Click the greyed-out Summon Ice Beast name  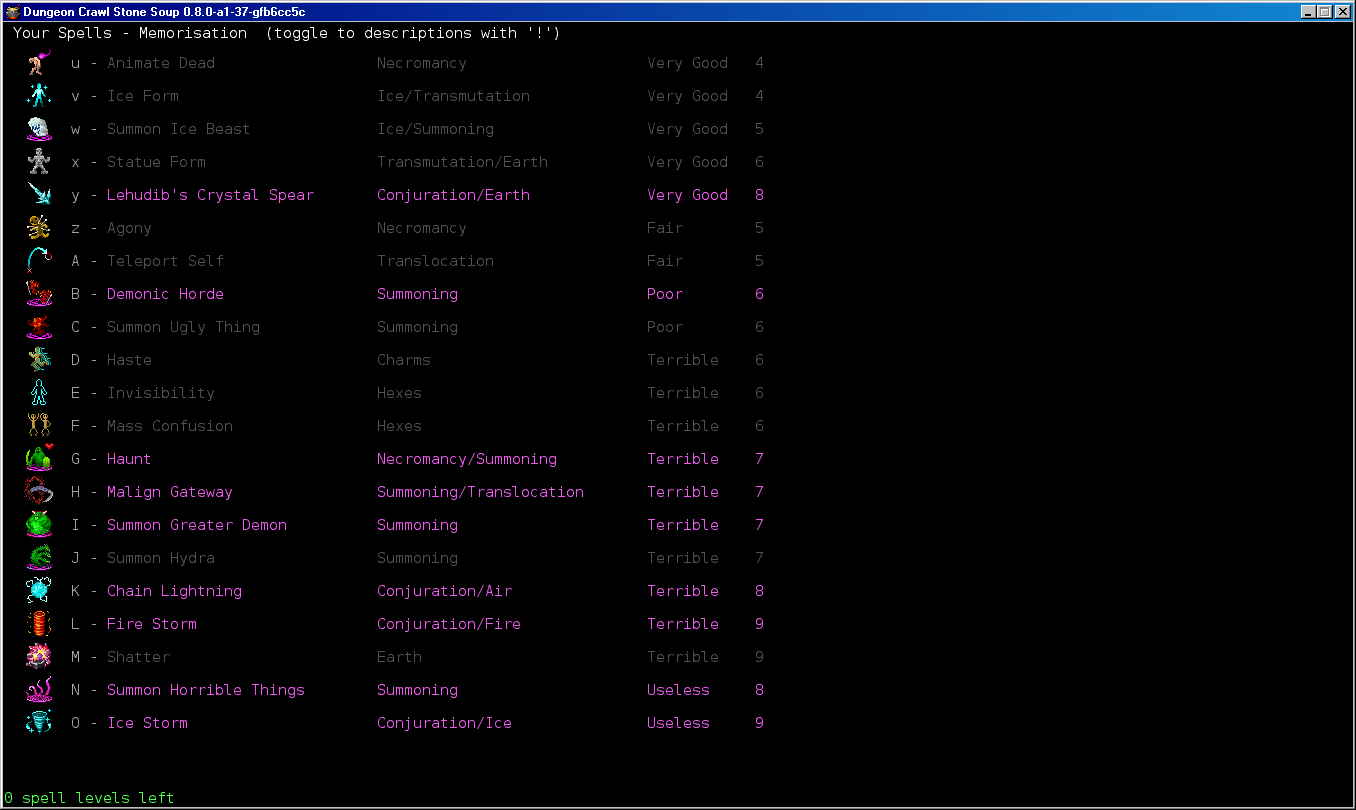tap(179, 129)
